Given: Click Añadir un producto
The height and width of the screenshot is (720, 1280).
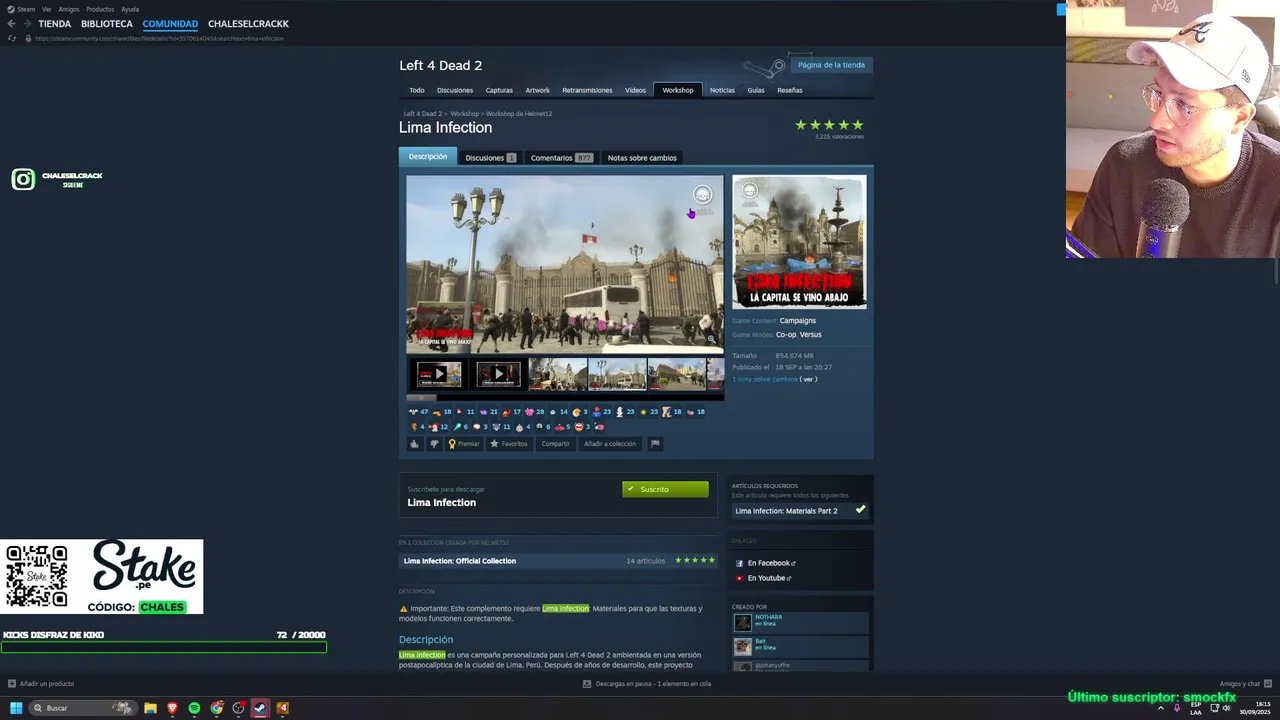Looking at the screenshot, I should pos(41,684).
